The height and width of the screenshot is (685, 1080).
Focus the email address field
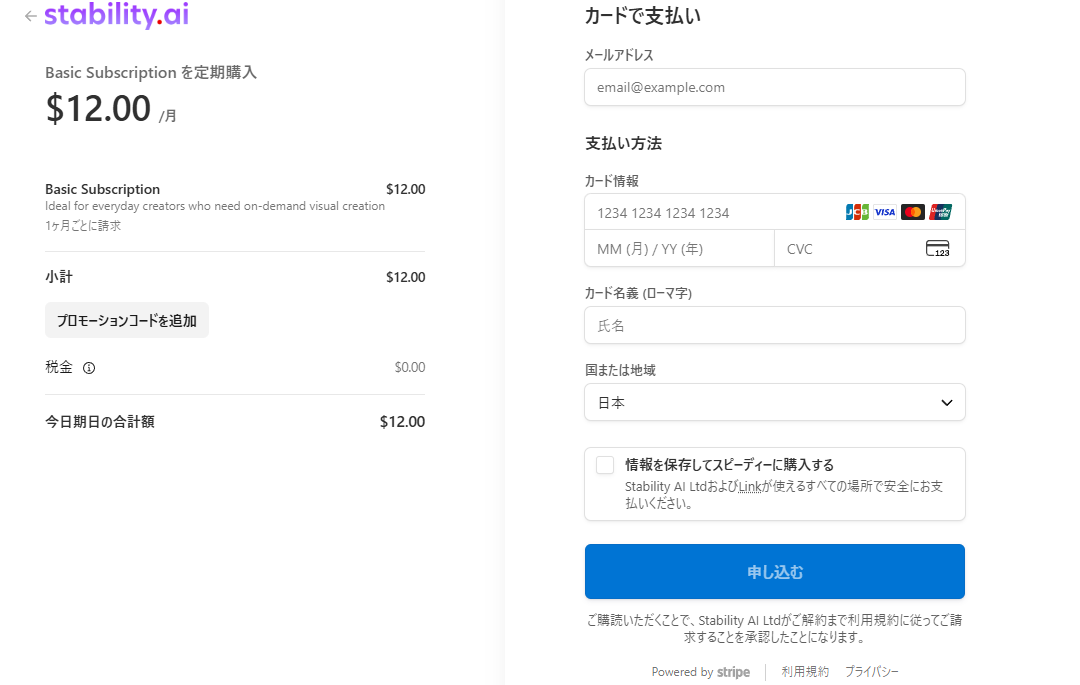(774, 87)
